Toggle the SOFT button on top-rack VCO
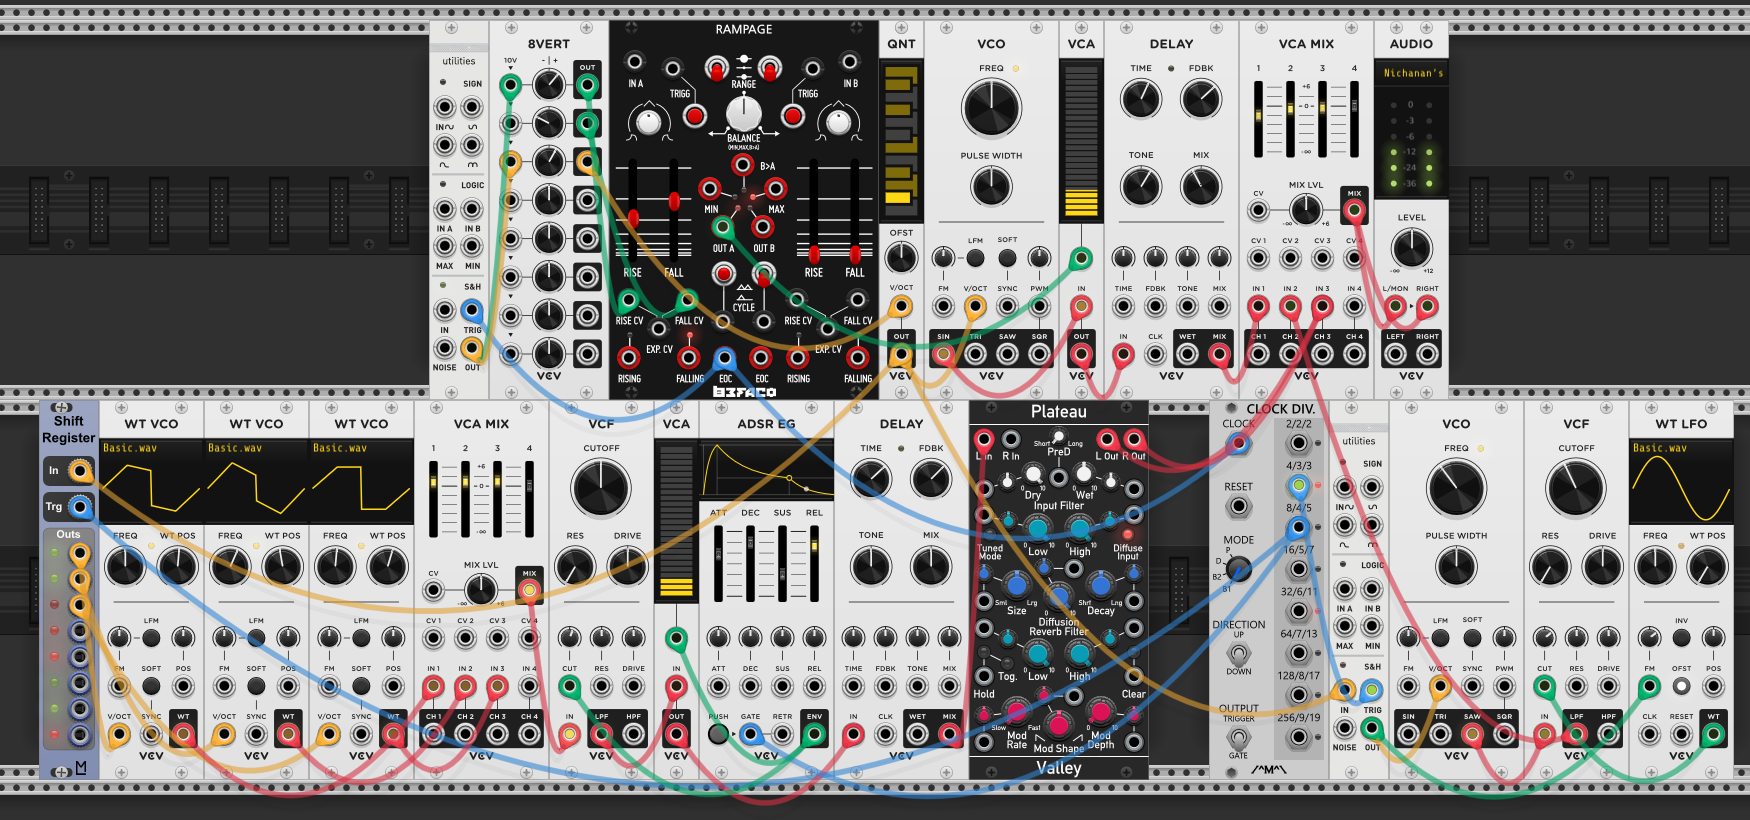Image resolution: width=1750 pixels, height=820 pixels. [x=1007, y=257]
